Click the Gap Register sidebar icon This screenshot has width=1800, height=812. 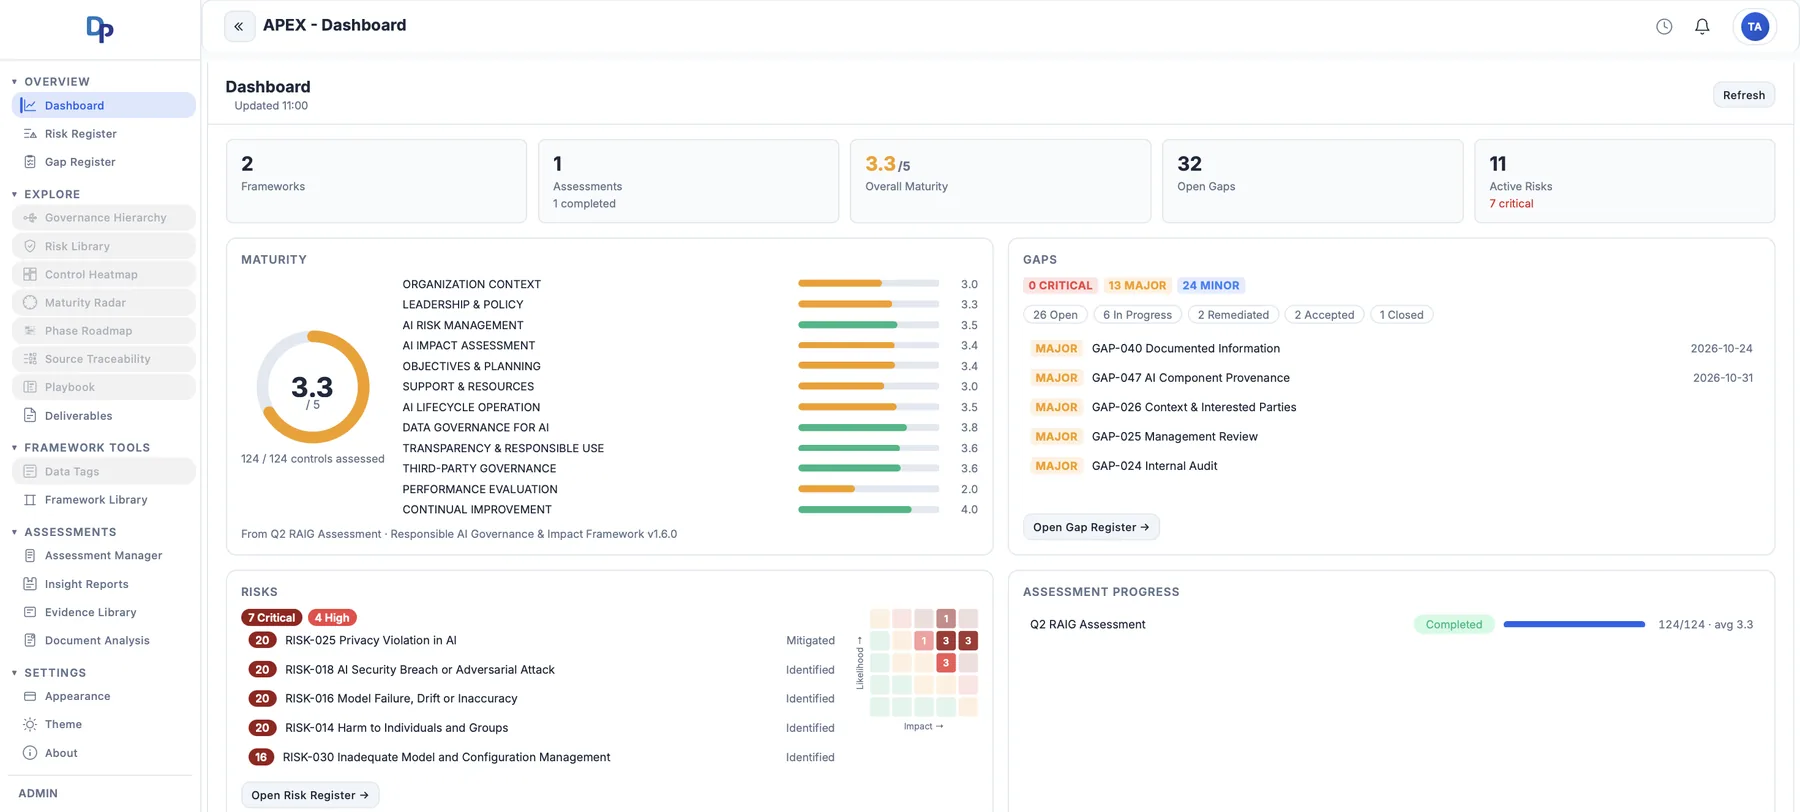[x=30, y=162]
